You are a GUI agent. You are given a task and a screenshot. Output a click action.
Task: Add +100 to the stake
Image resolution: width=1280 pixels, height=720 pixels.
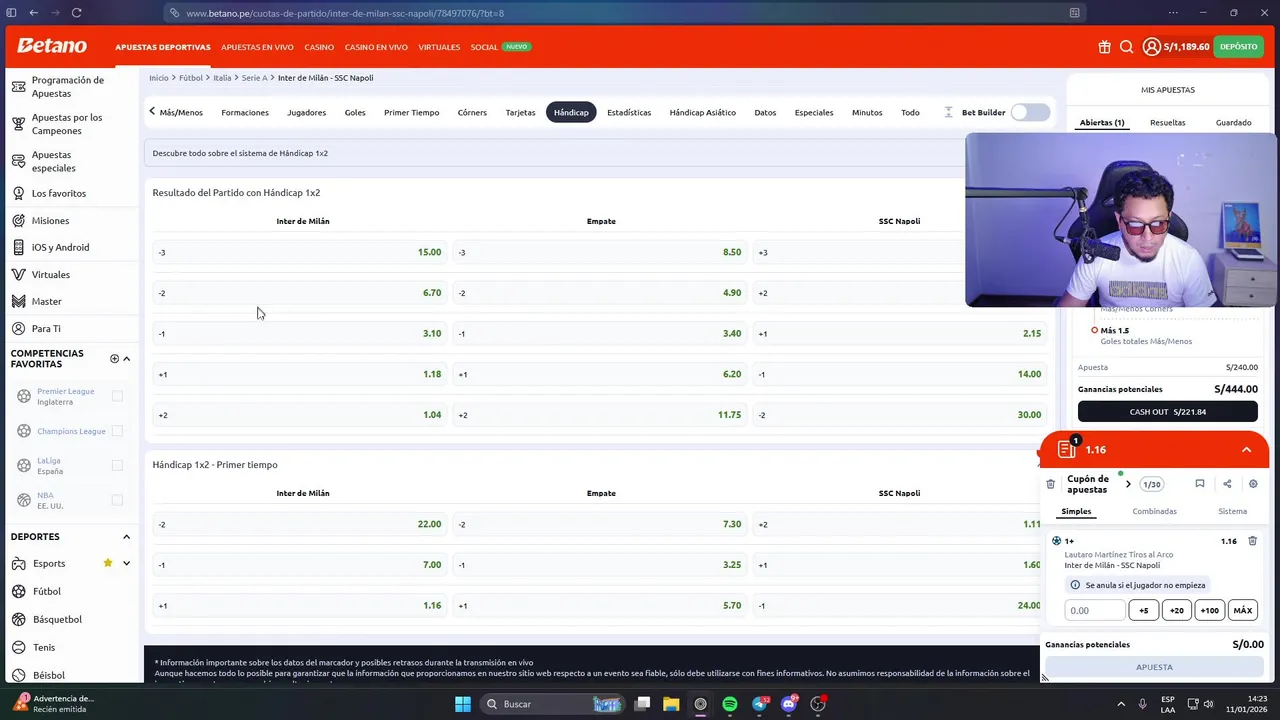[1209, 610]
